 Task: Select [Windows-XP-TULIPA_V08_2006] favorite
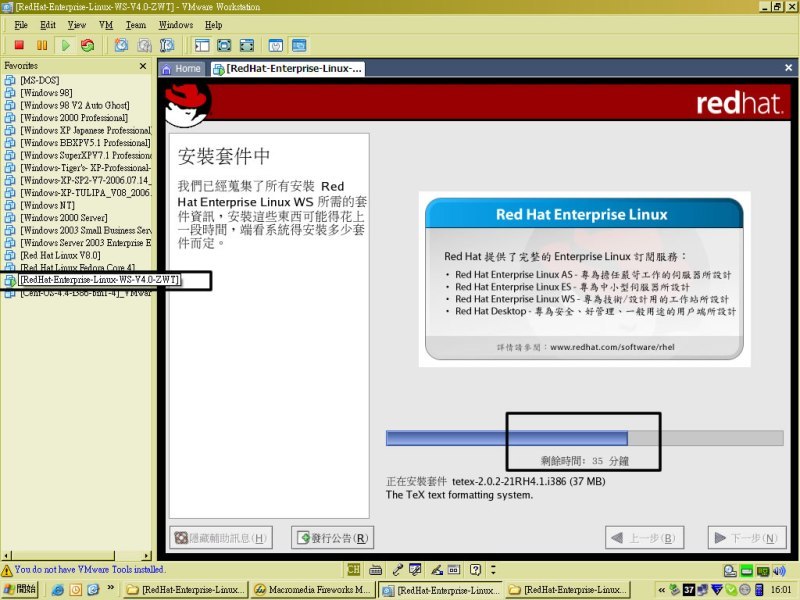point(86,193)
